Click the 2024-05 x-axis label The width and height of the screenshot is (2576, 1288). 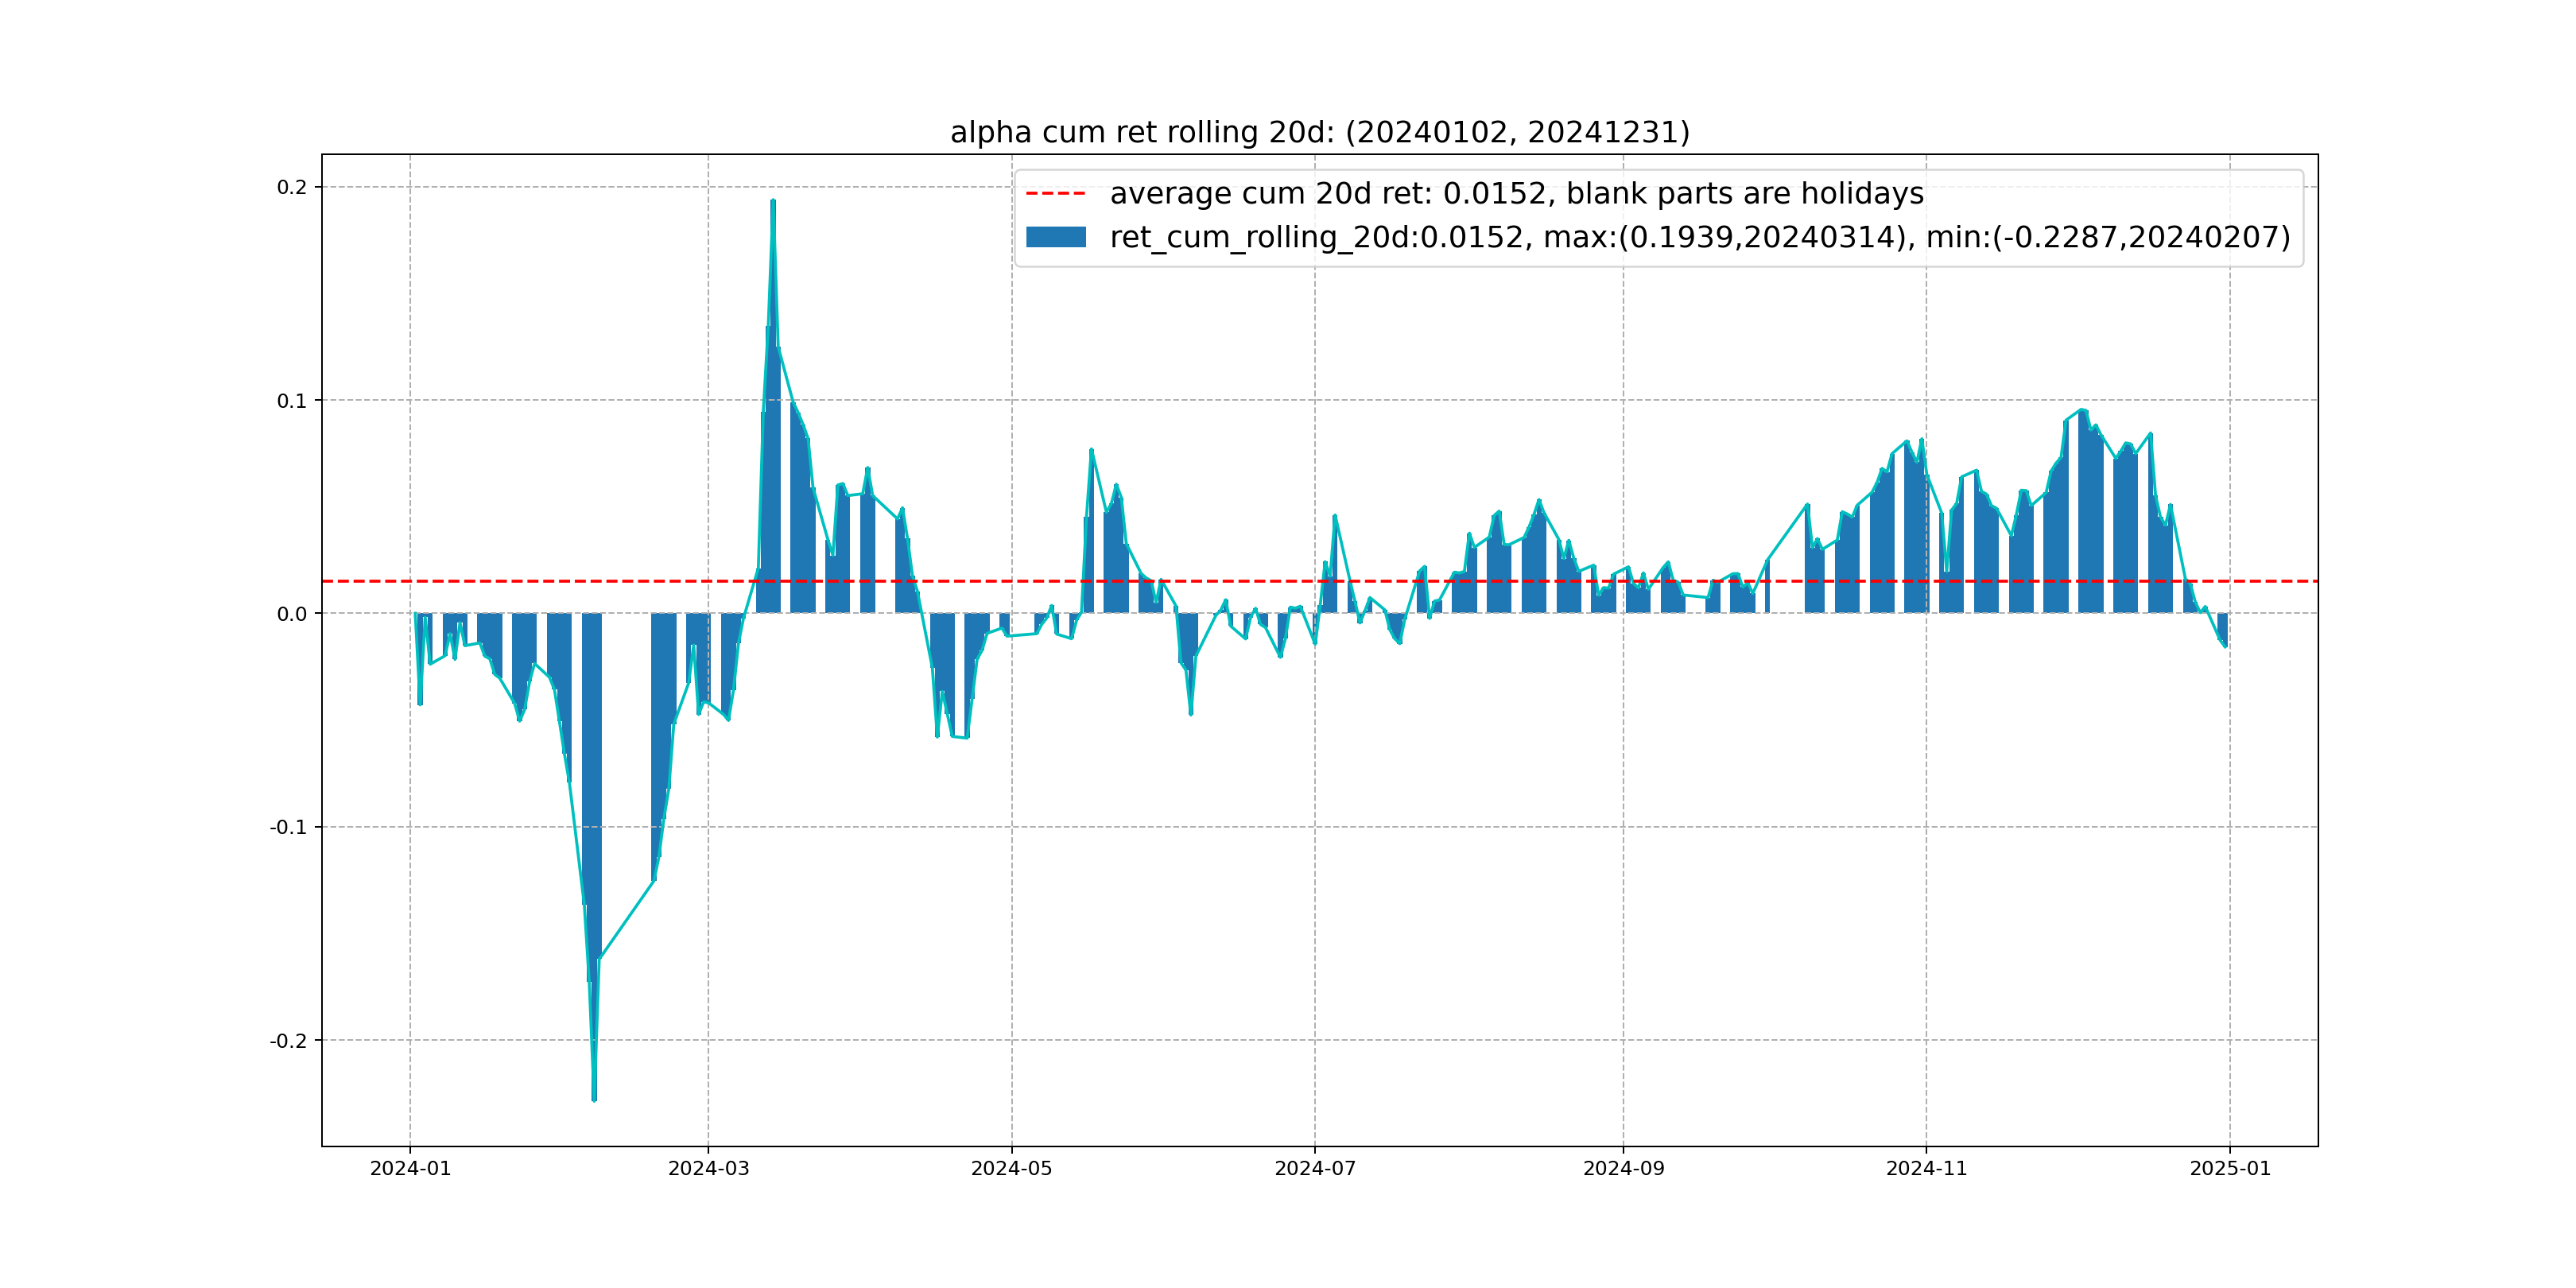[1011, 1169]
